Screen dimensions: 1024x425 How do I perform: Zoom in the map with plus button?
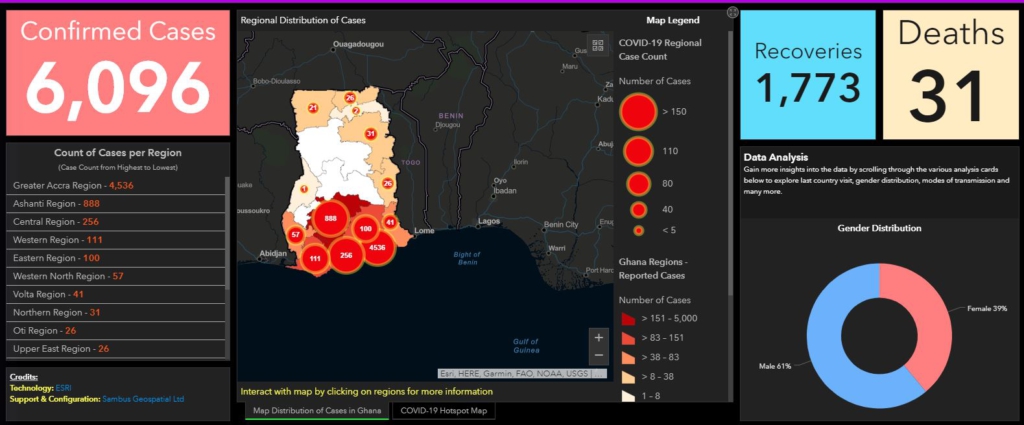click(598, 337)
